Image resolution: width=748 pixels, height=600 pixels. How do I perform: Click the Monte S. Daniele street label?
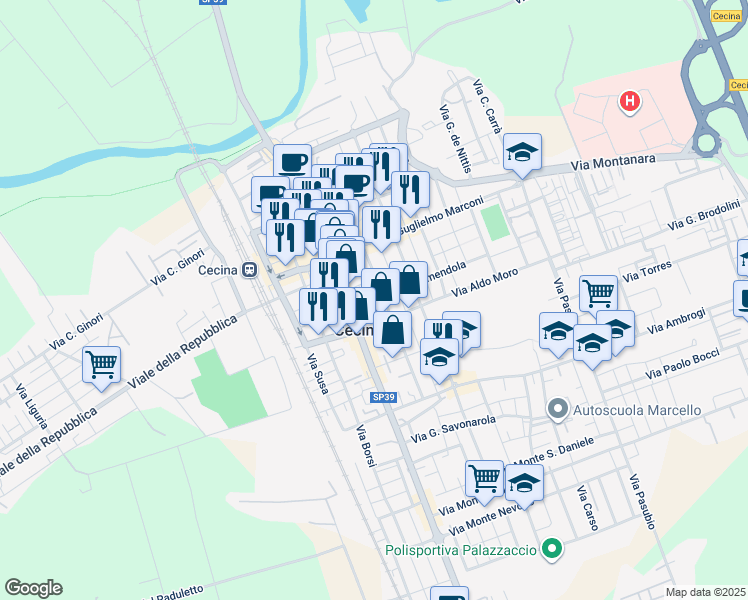point(555,451)
